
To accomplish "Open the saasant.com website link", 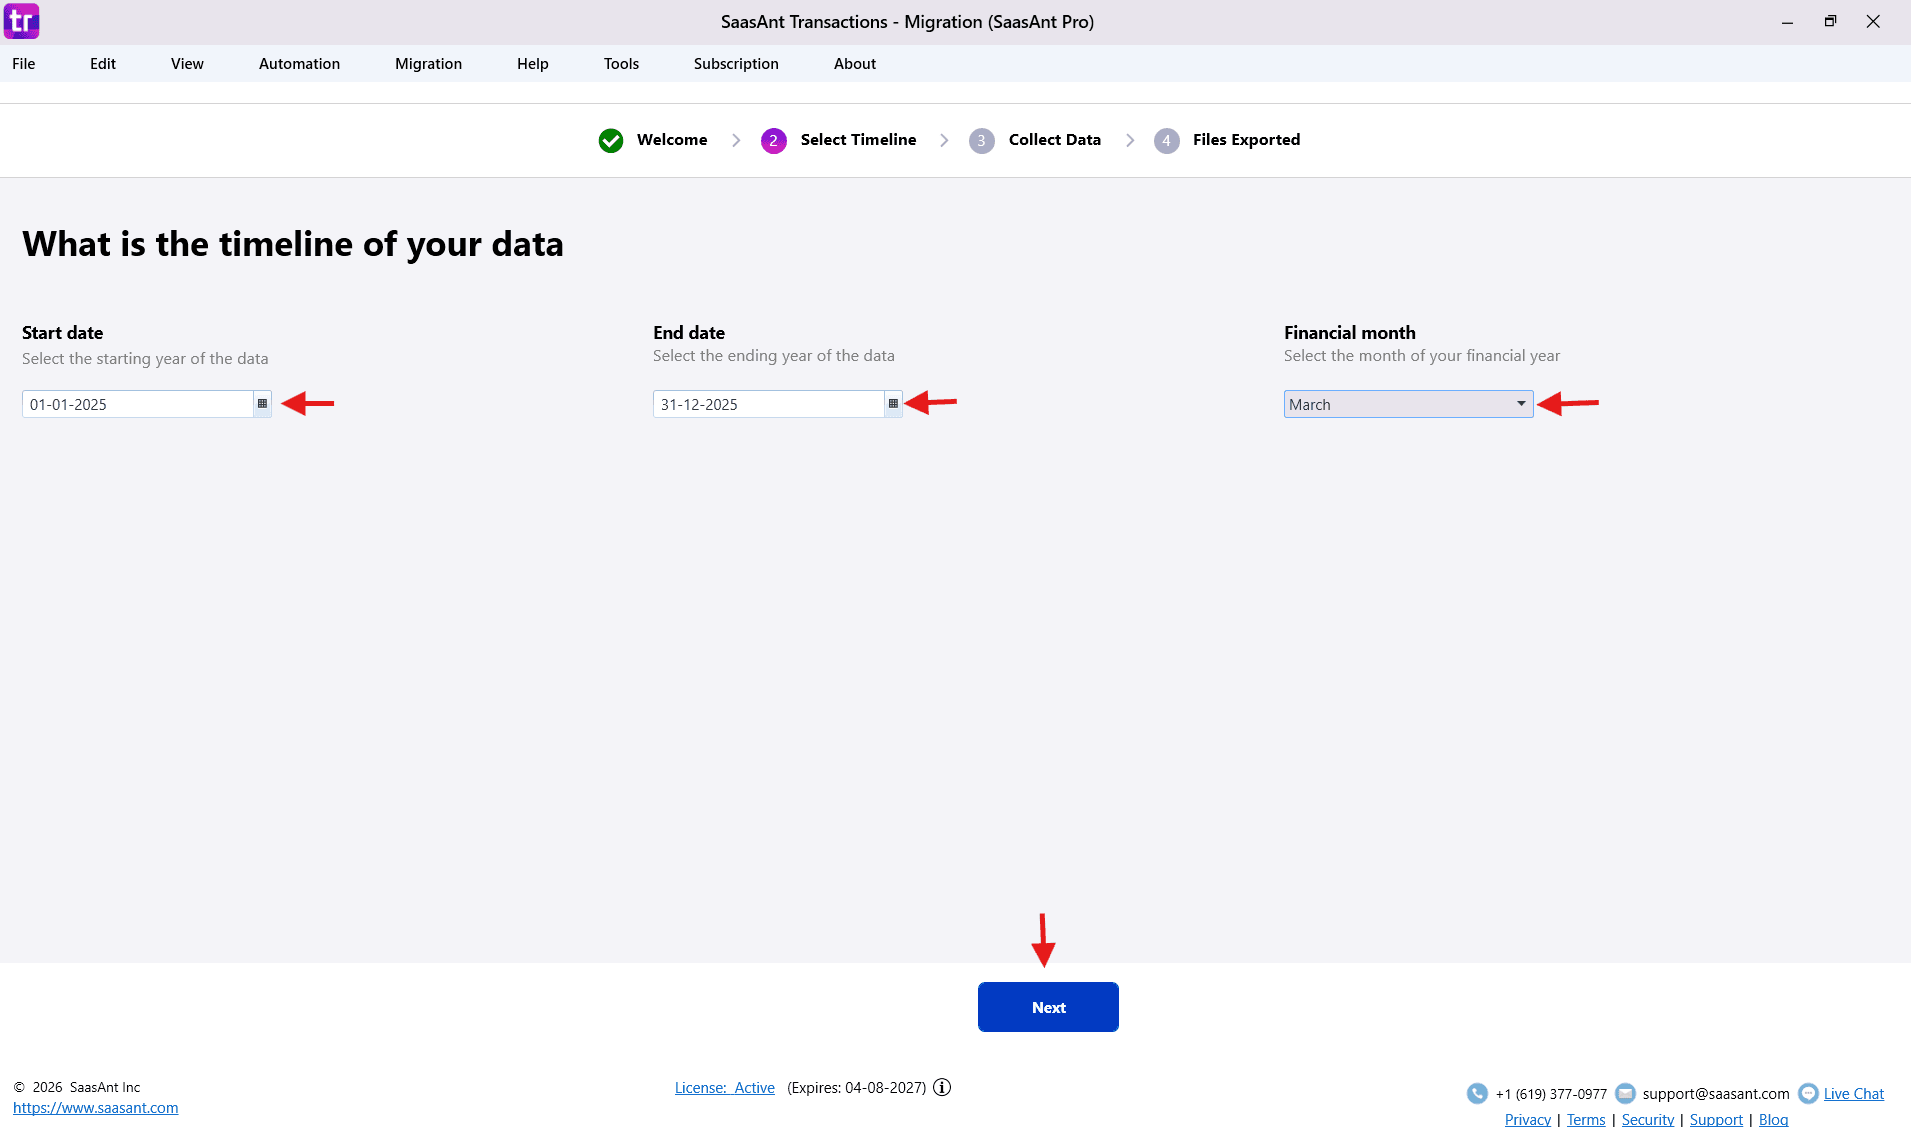I will [96, 1108].
